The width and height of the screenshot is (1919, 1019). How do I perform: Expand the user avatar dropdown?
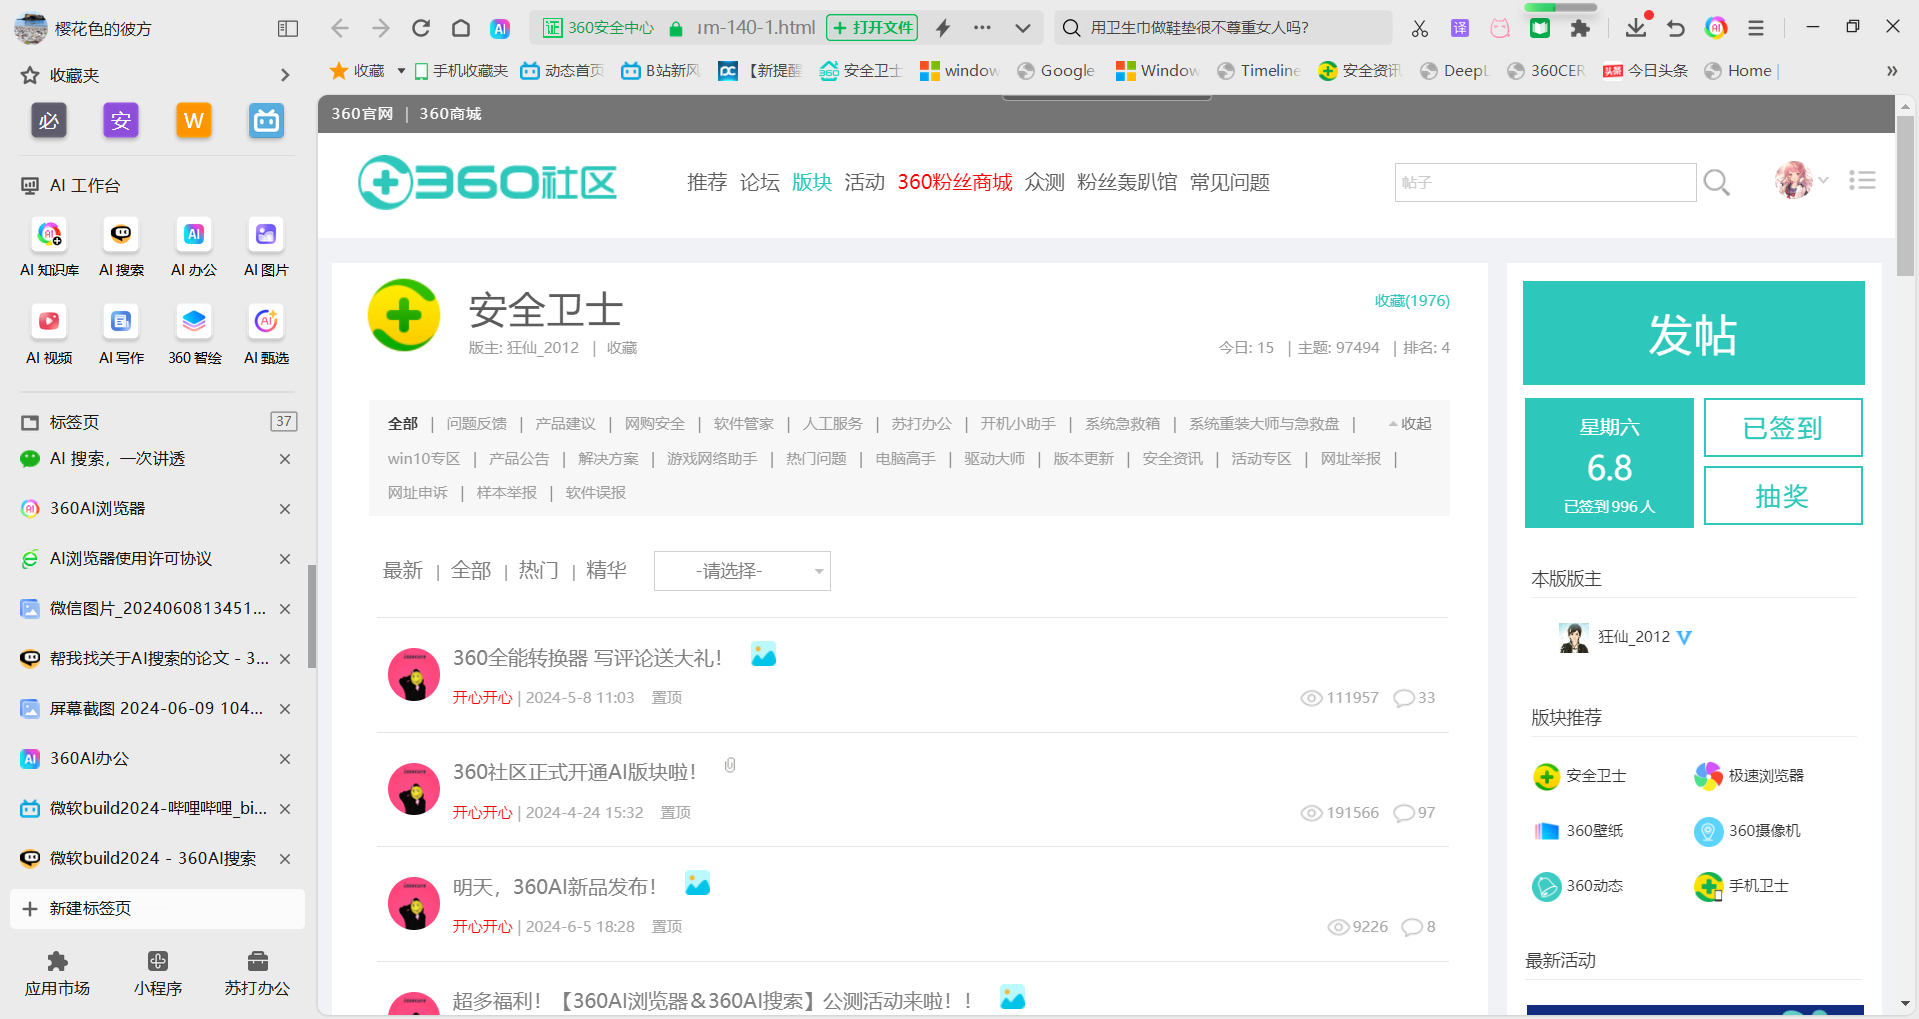pyautogui.click(x=1824, y=181)
